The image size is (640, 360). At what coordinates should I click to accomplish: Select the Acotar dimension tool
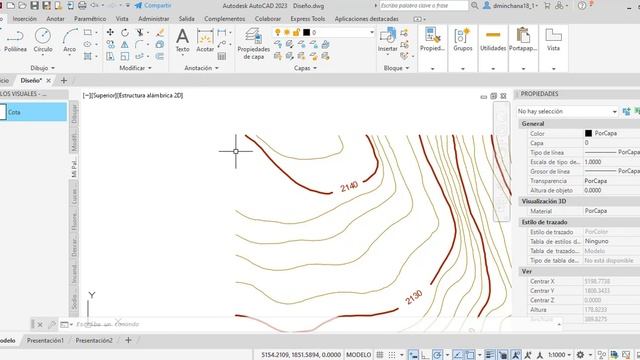[x=205, y=40]
